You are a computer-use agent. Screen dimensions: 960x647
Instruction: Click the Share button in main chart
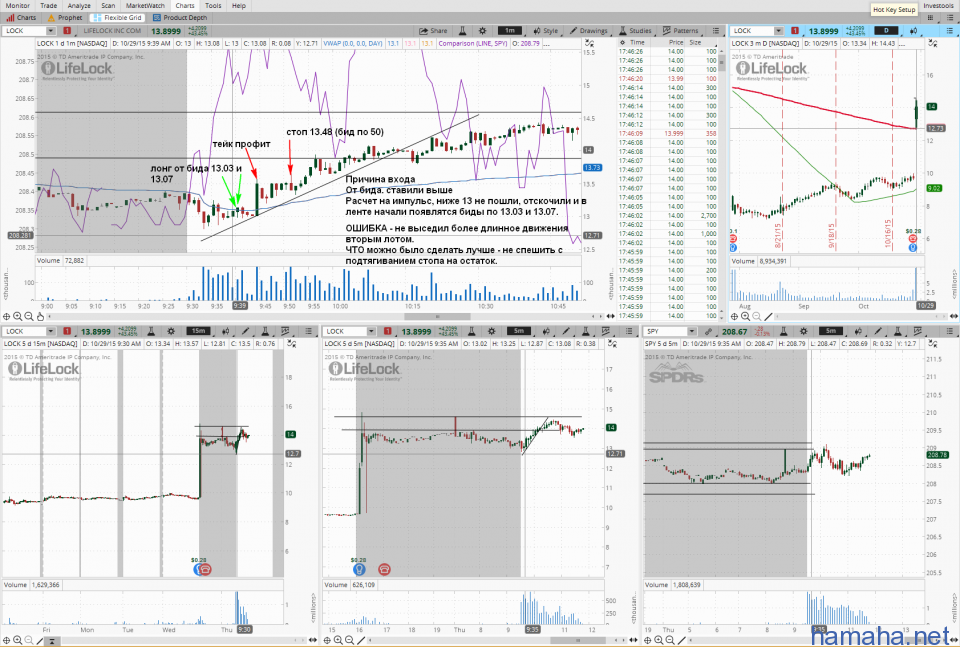coord(433,31)
